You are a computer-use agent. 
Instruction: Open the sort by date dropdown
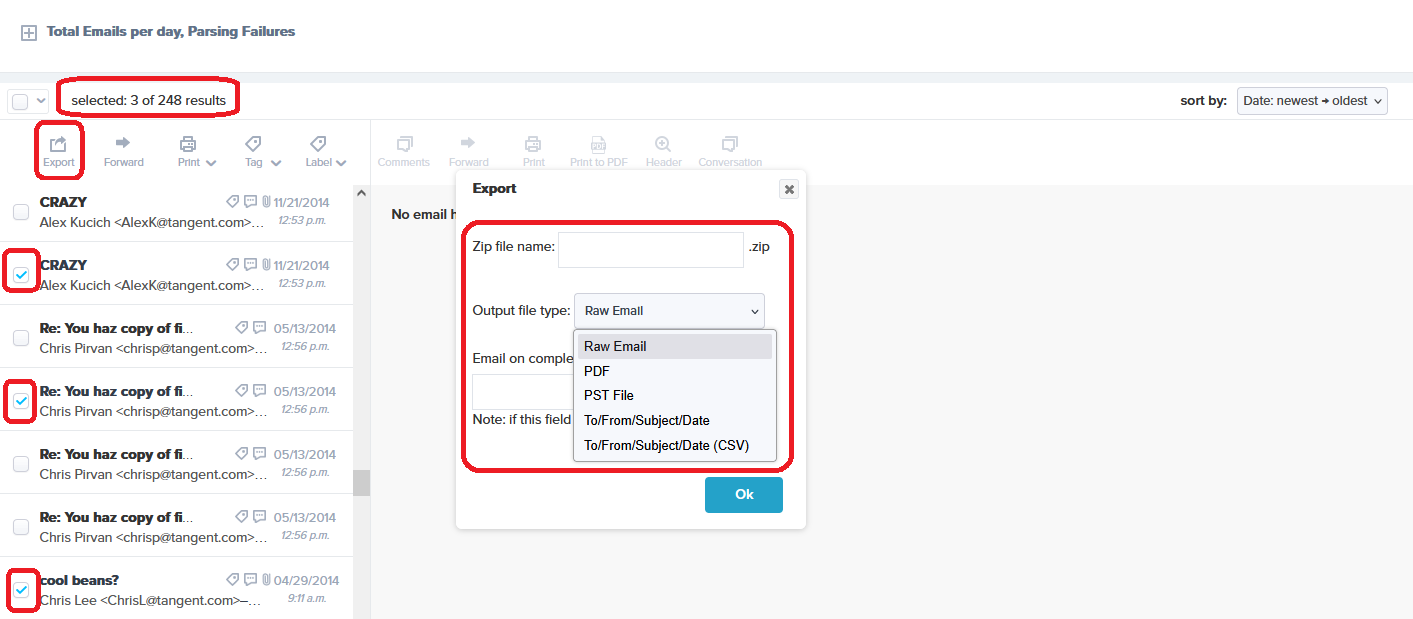(1312, 101)
